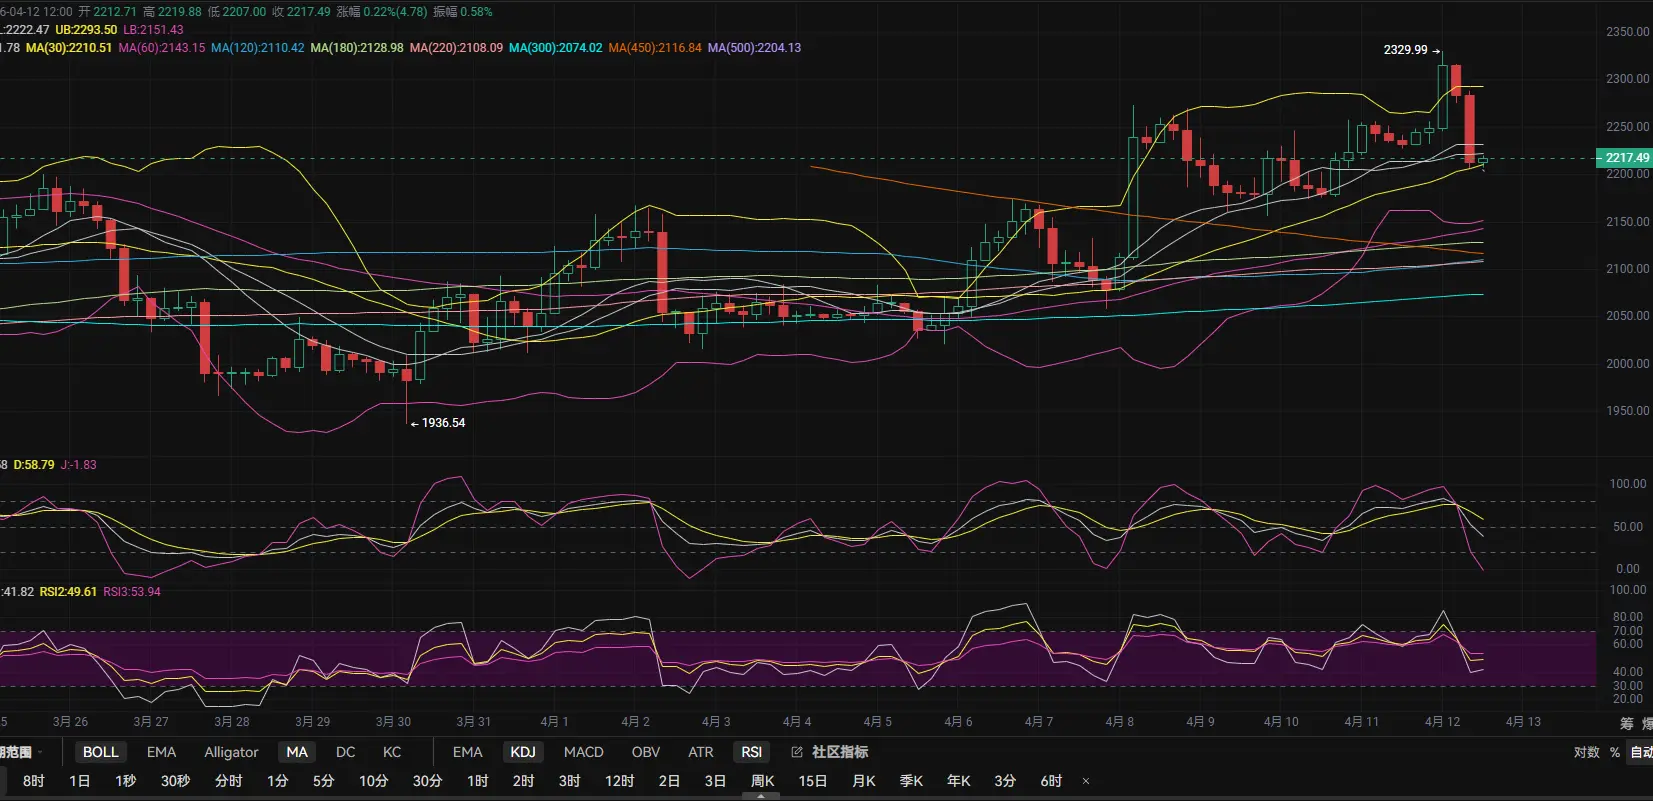The height and width of the screenshot is (801, 1653).
Task: Click the small up-arrow handle under 周K
Action: (x=761, y=796)
